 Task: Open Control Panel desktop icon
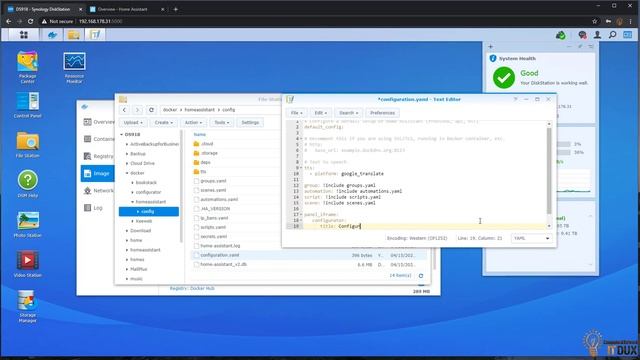(x=27, y=105)
